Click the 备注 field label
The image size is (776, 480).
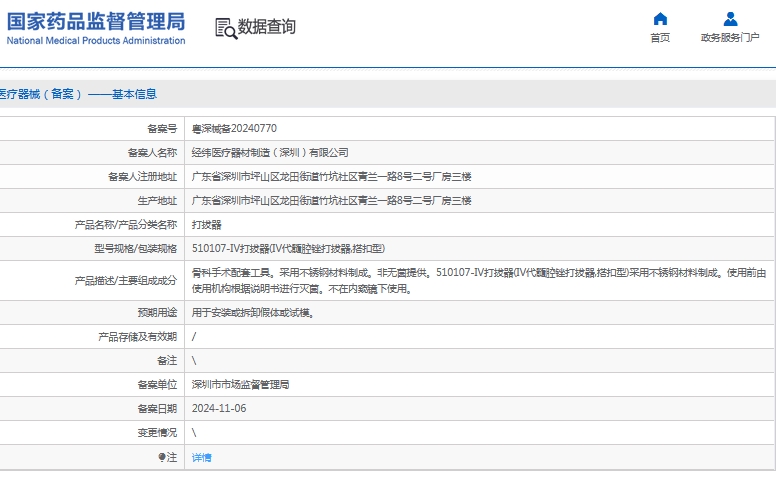(167, 361)
